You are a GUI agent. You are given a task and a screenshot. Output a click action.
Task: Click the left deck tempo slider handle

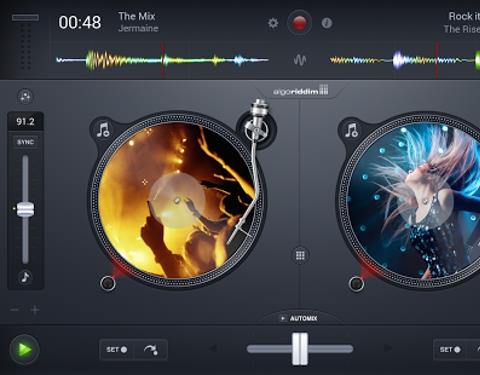point(25,209)
